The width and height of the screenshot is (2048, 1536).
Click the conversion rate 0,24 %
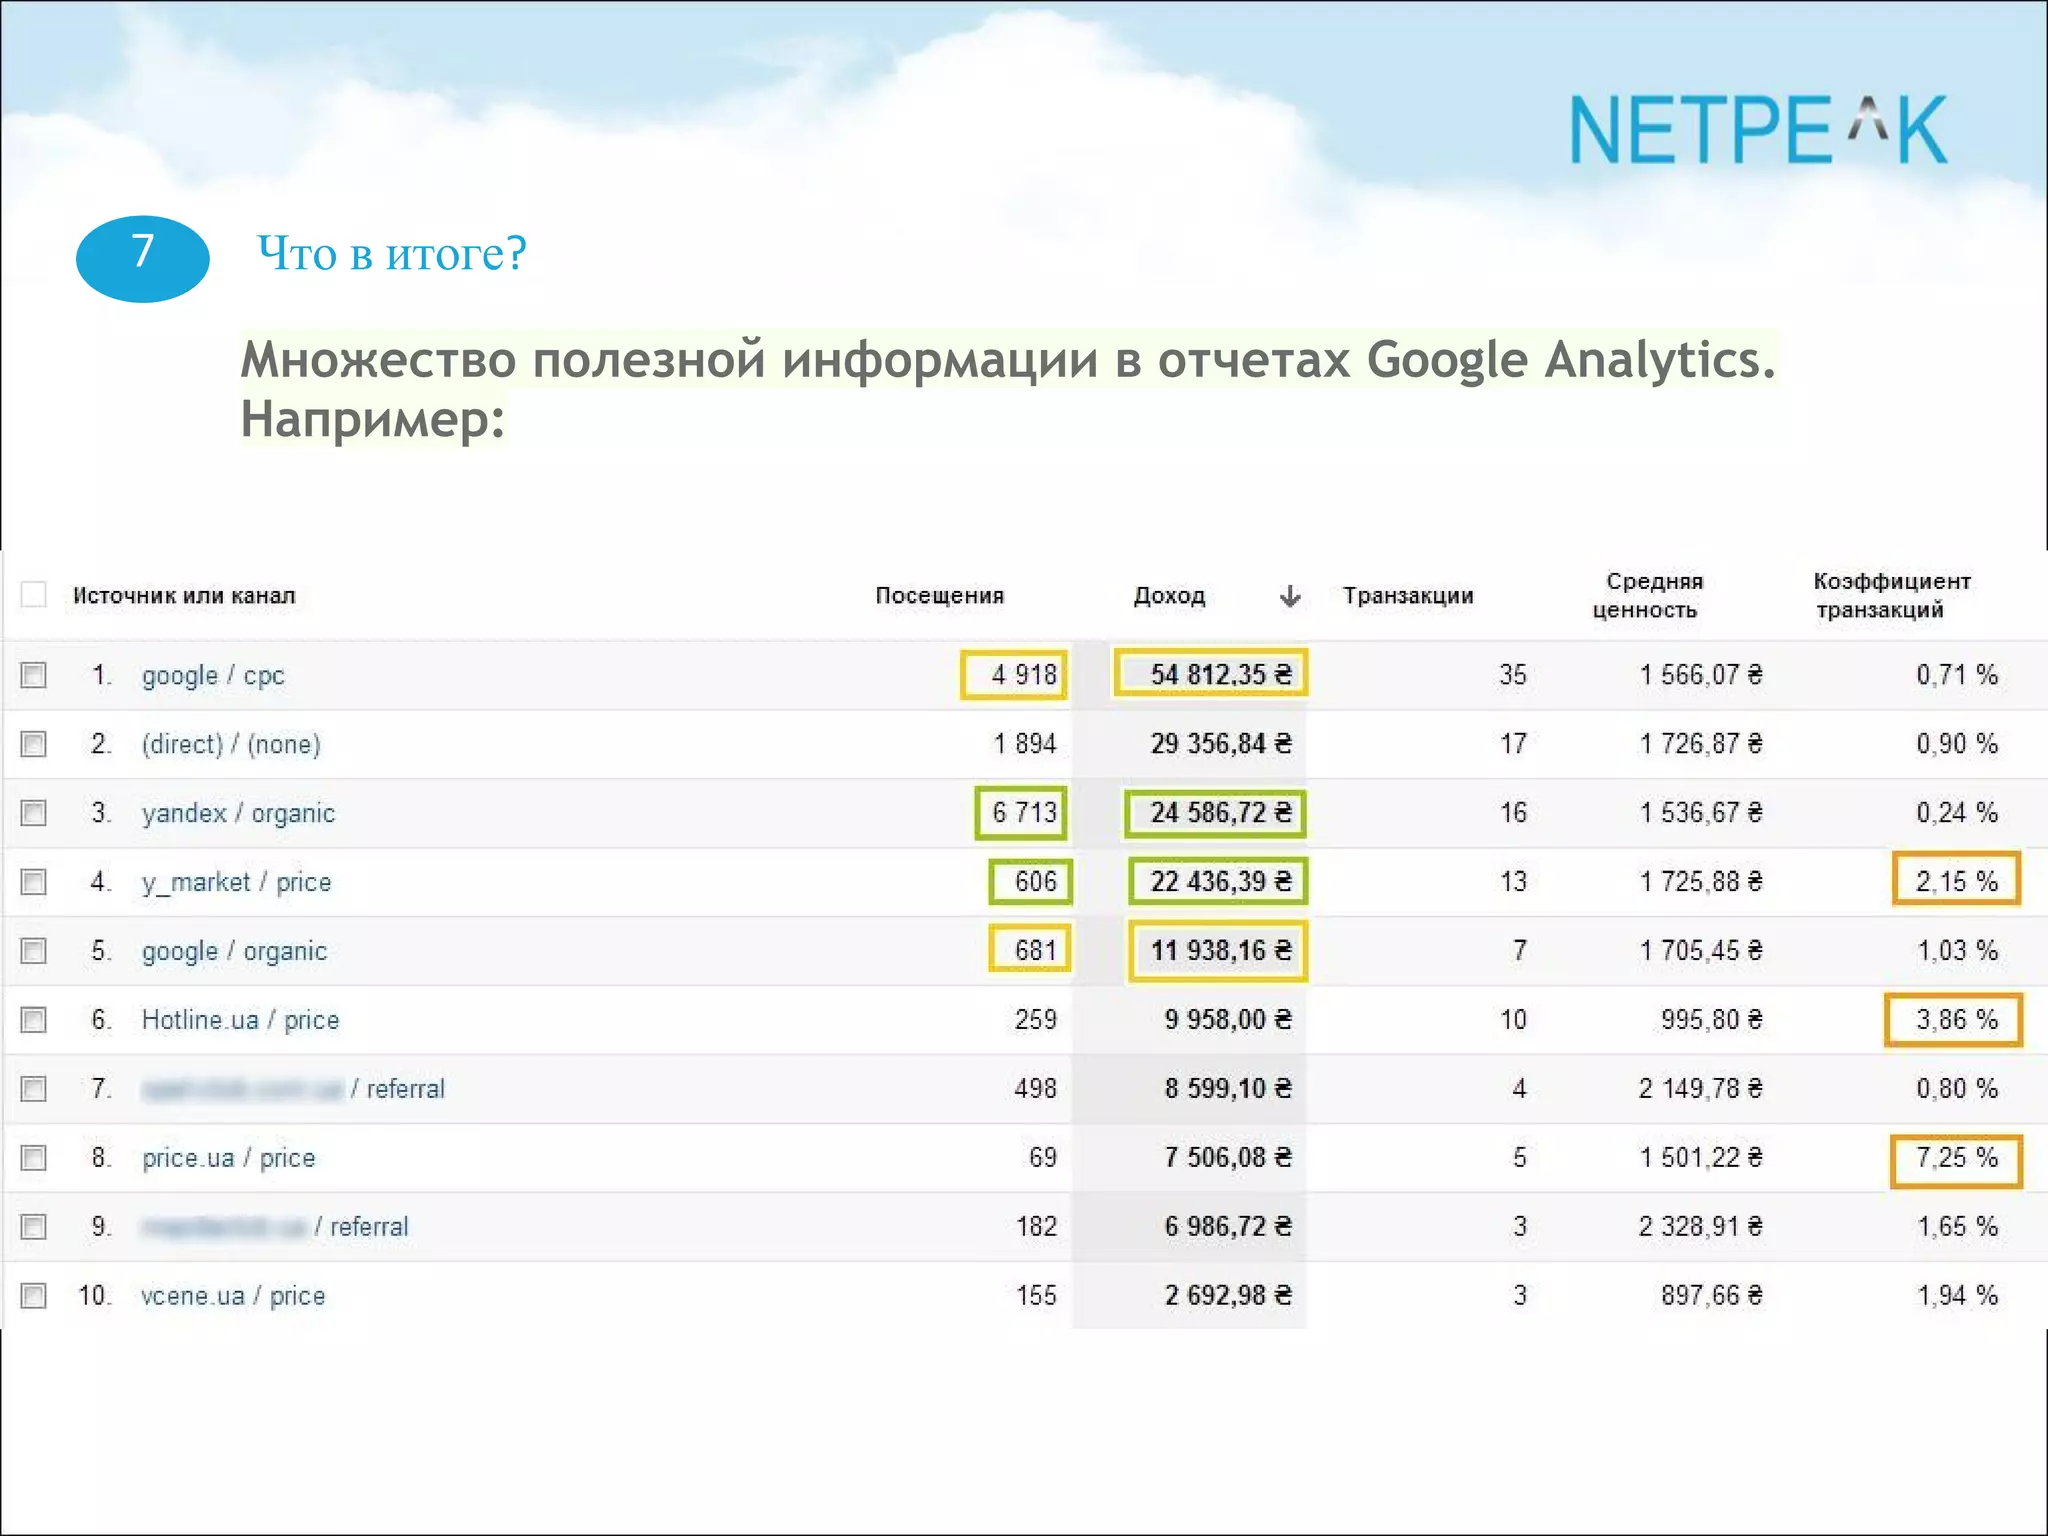[1957, 813]
